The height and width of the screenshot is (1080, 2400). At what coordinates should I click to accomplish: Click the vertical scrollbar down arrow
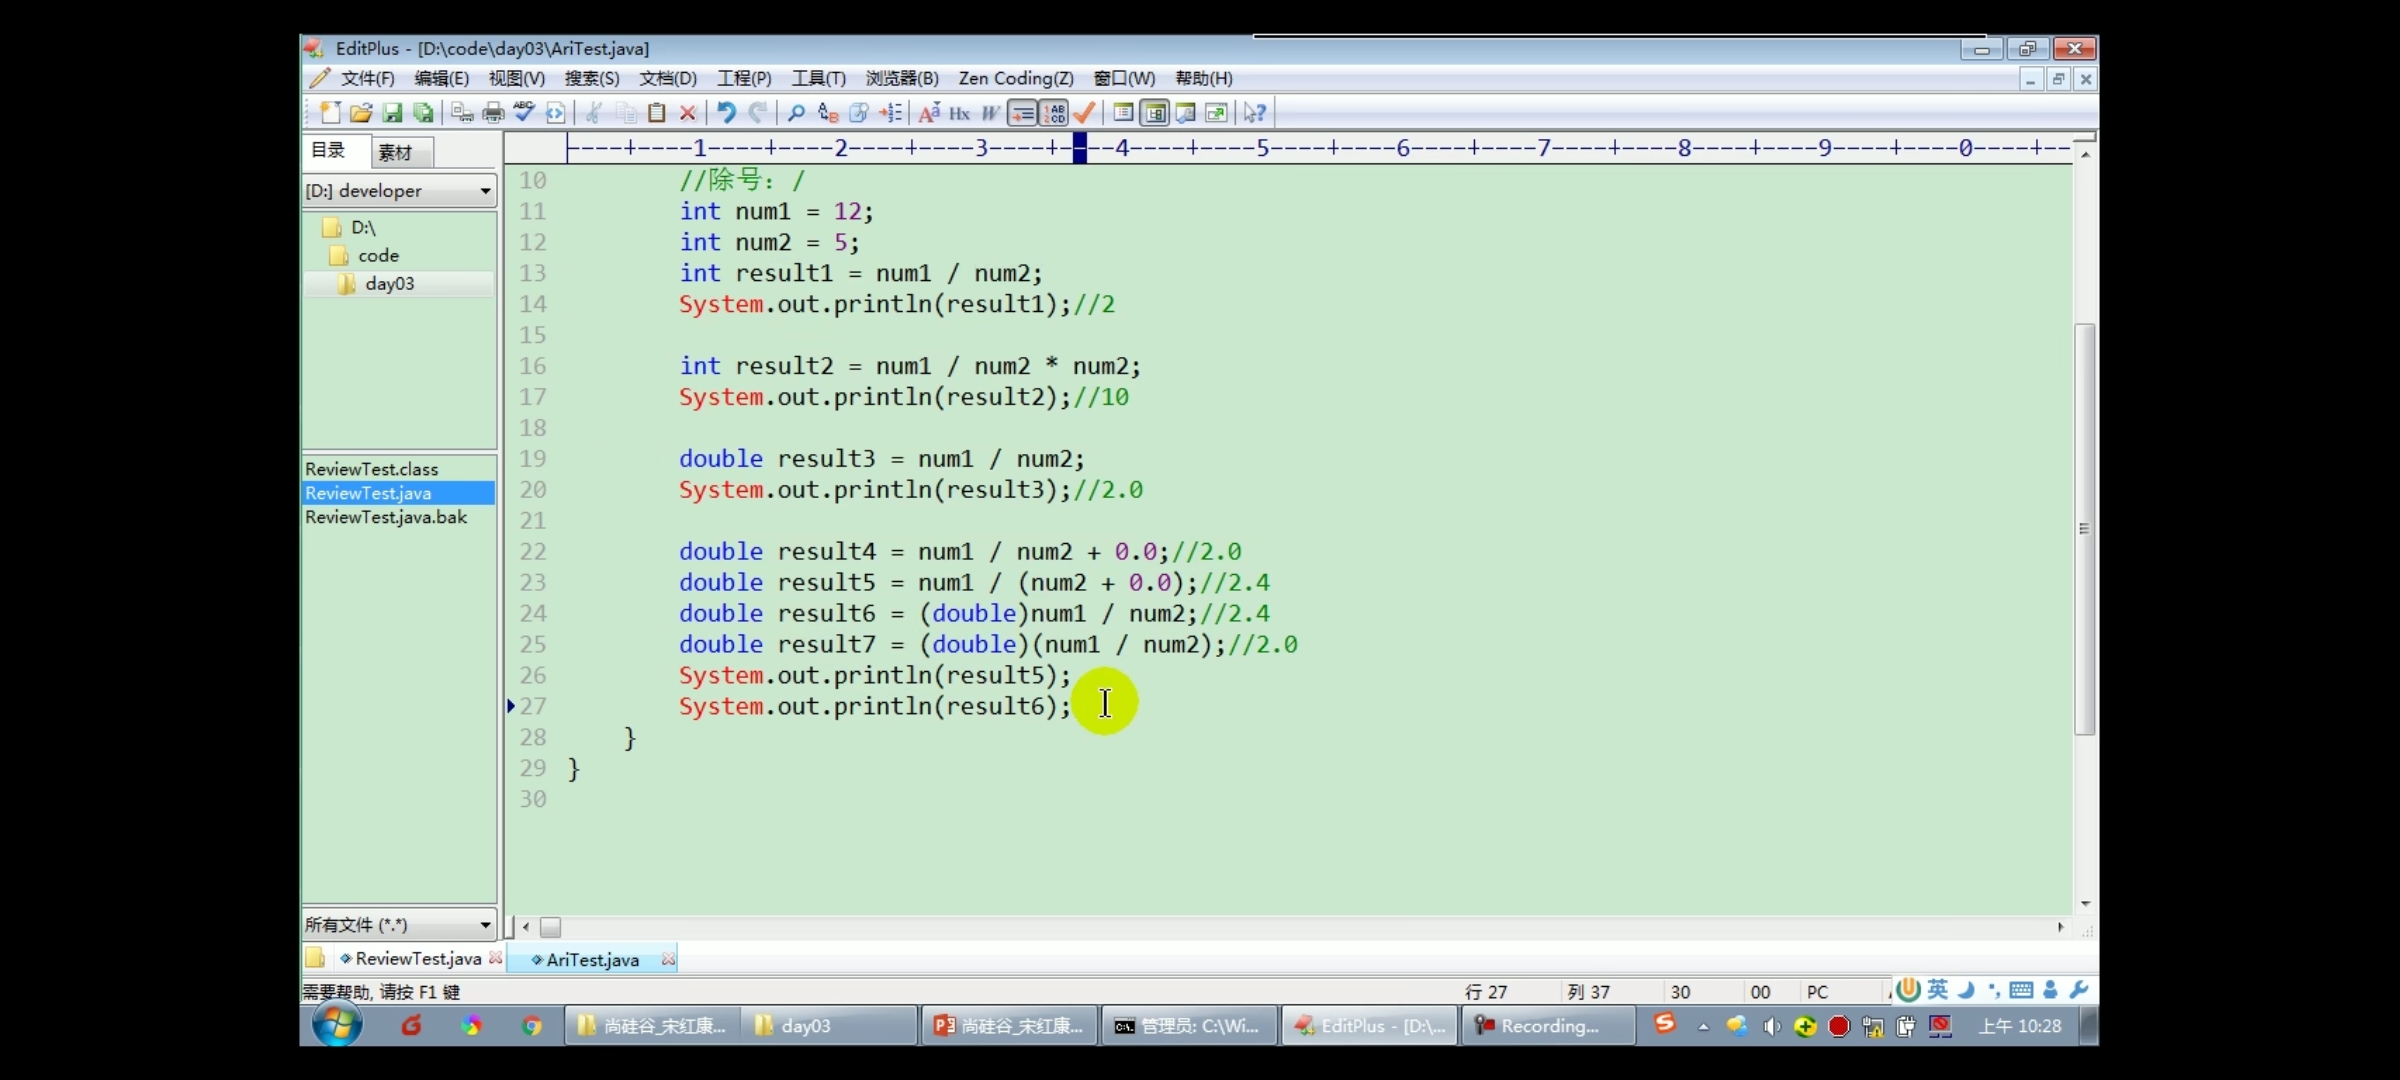point(2085,903)
